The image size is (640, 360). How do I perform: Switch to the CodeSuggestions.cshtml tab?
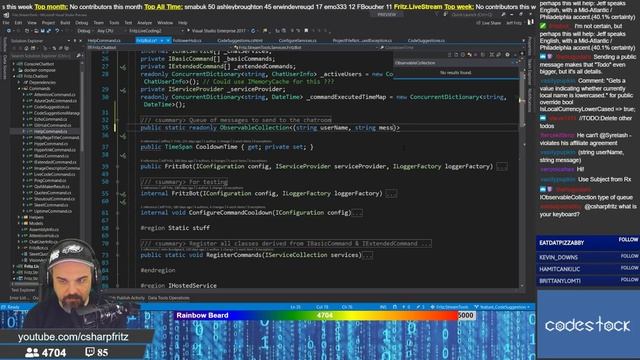point(240,40)
